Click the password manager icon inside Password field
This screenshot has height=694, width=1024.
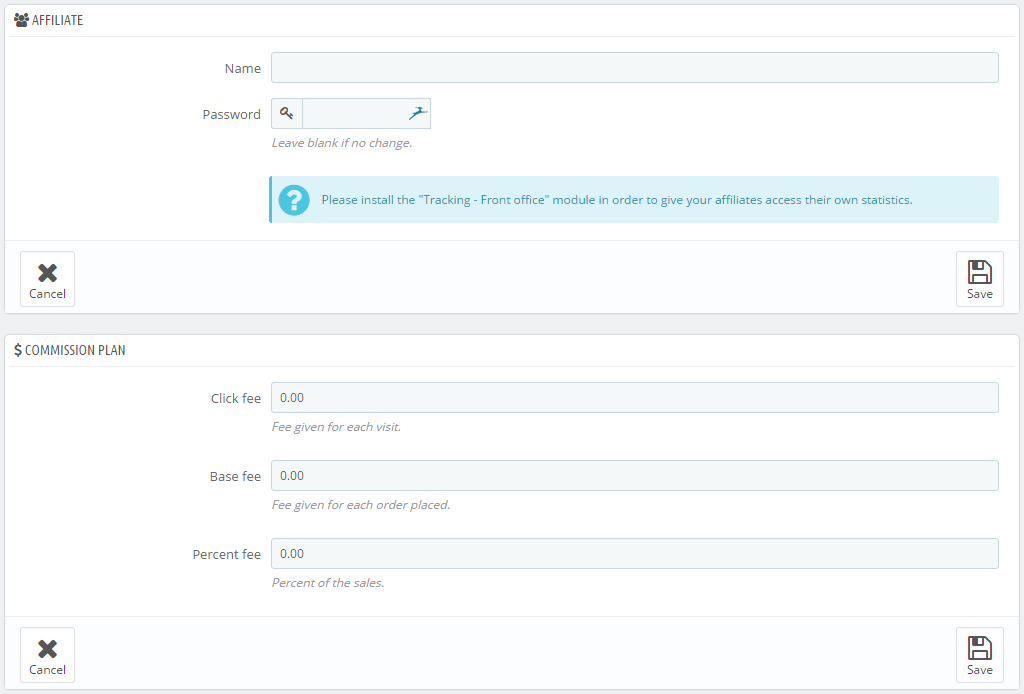[417, 114]
